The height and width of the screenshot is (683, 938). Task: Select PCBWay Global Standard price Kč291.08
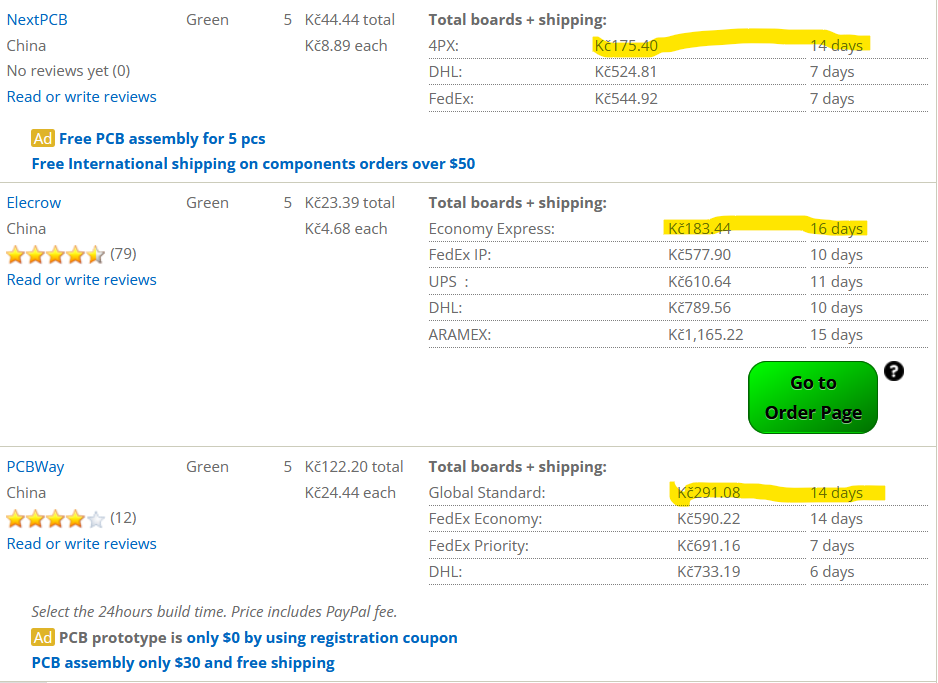click(708, 492)
